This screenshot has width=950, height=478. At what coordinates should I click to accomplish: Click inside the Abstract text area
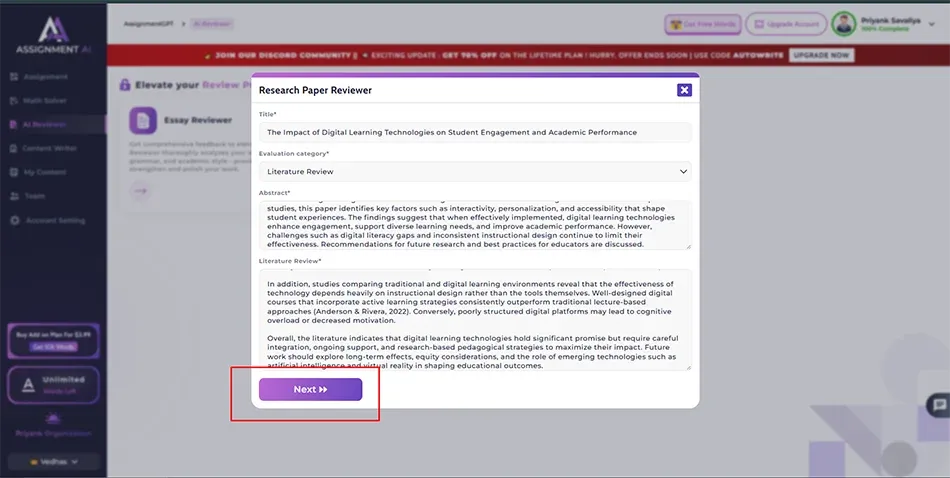point(475,225)
